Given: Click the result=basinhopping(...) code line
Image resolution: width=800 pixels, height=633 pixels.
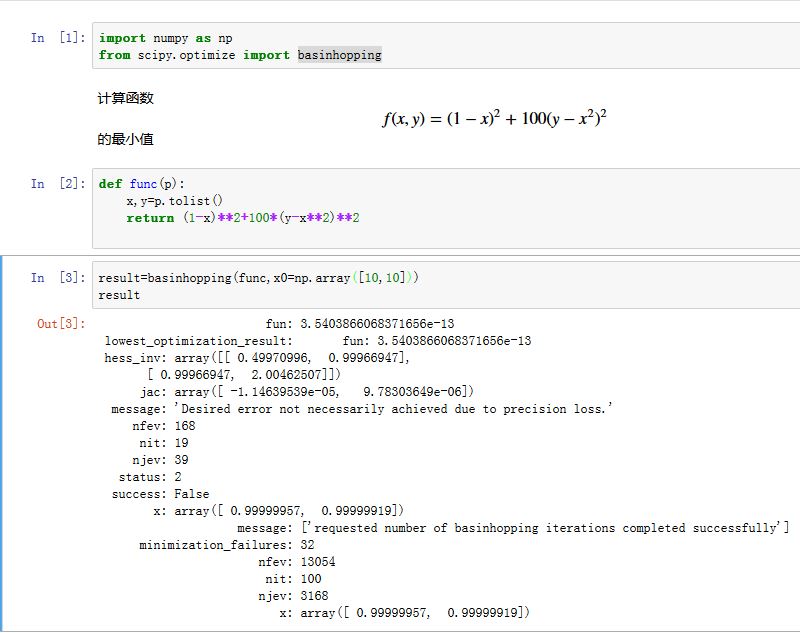Looking at the screenshot, I should pos(258,278).
